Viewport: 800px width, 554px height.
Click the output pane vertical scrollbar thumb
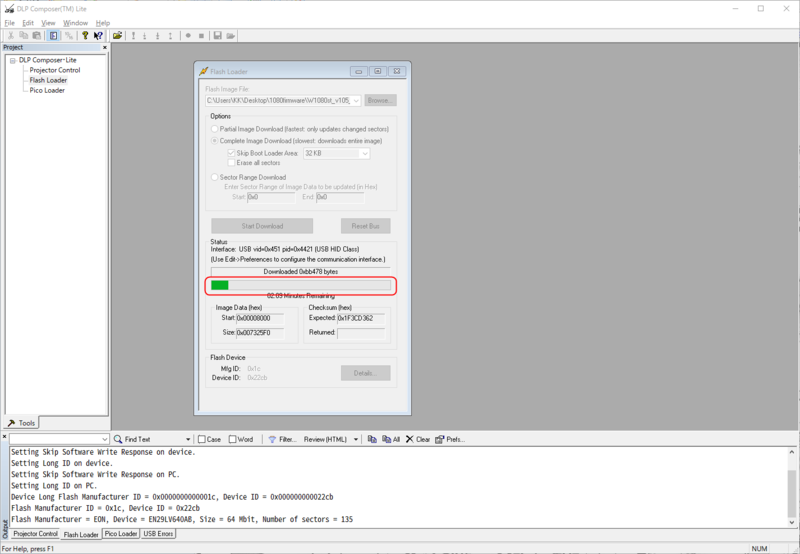[792, 492]
